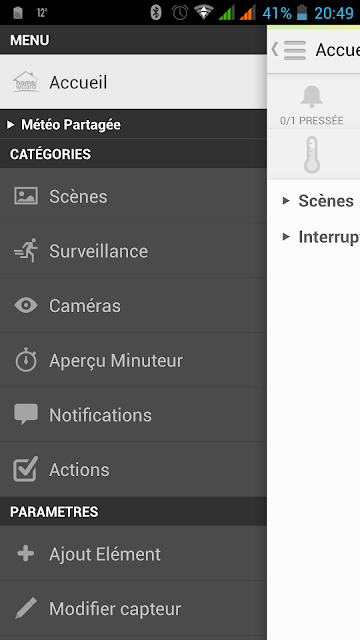Tap the plus icon for Ajout Elément
Image resolution: width=360 pixels, height=640 pixels.
click(26, 554)
